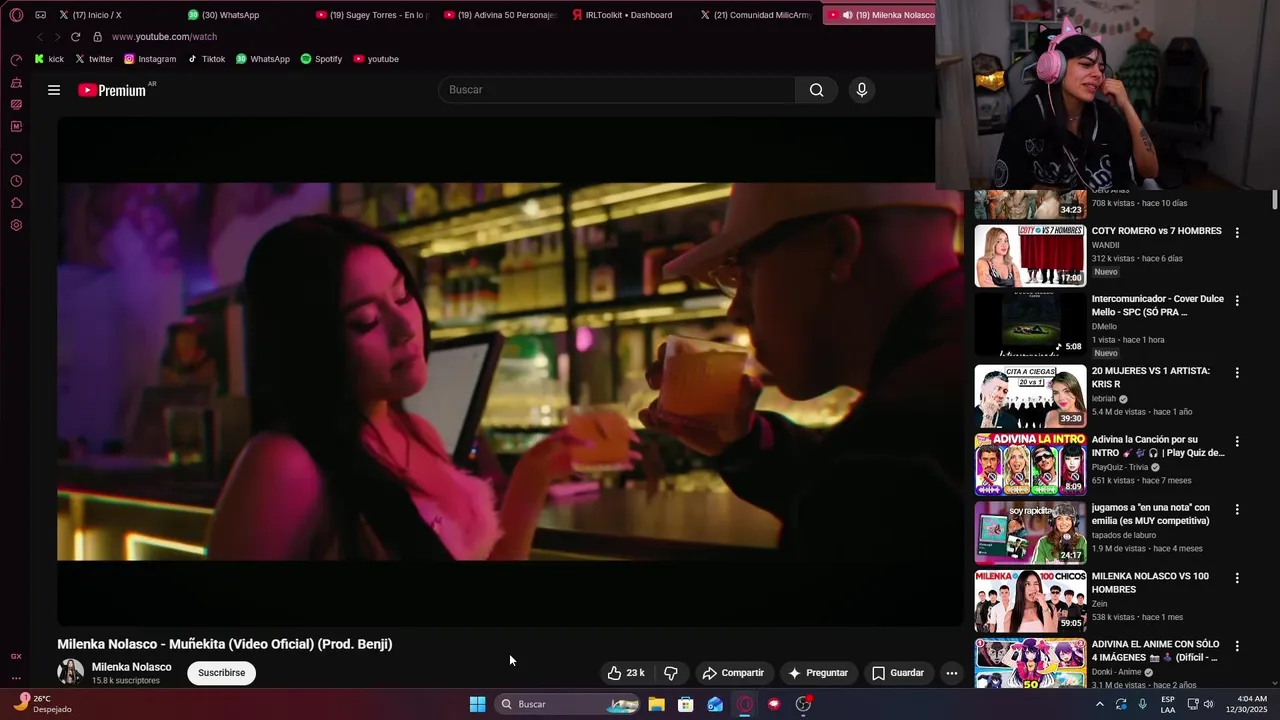Open Milenka Nolasco channel avatar
The width and height of the screenshot is (1280, 720).
[x=71, y=672]
